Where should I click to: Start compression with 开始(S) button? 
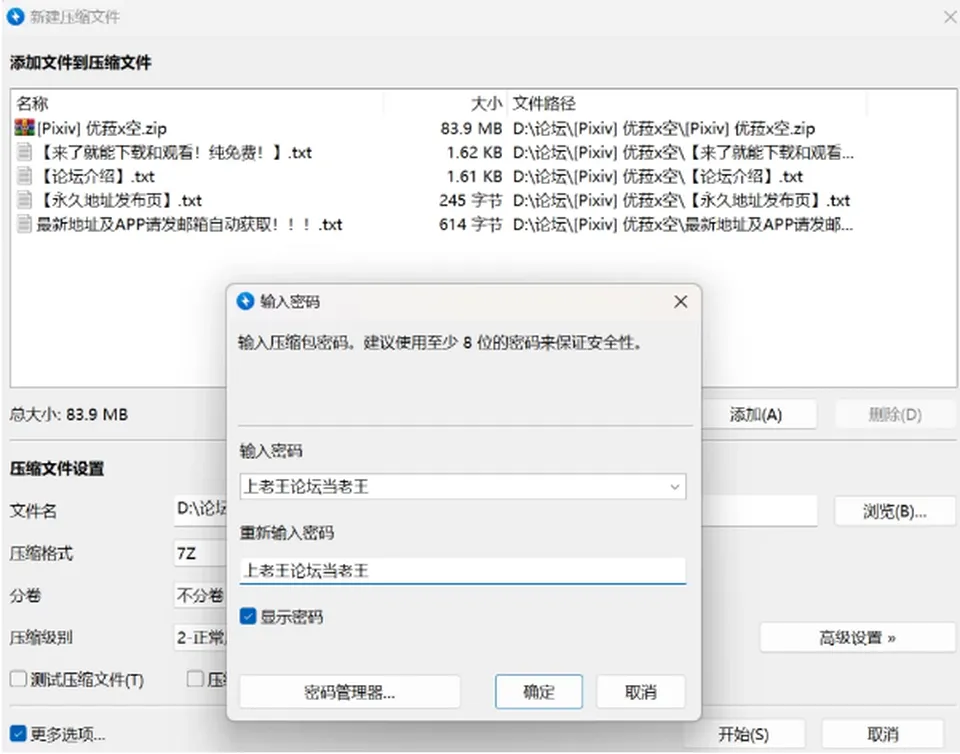(743, 734)
